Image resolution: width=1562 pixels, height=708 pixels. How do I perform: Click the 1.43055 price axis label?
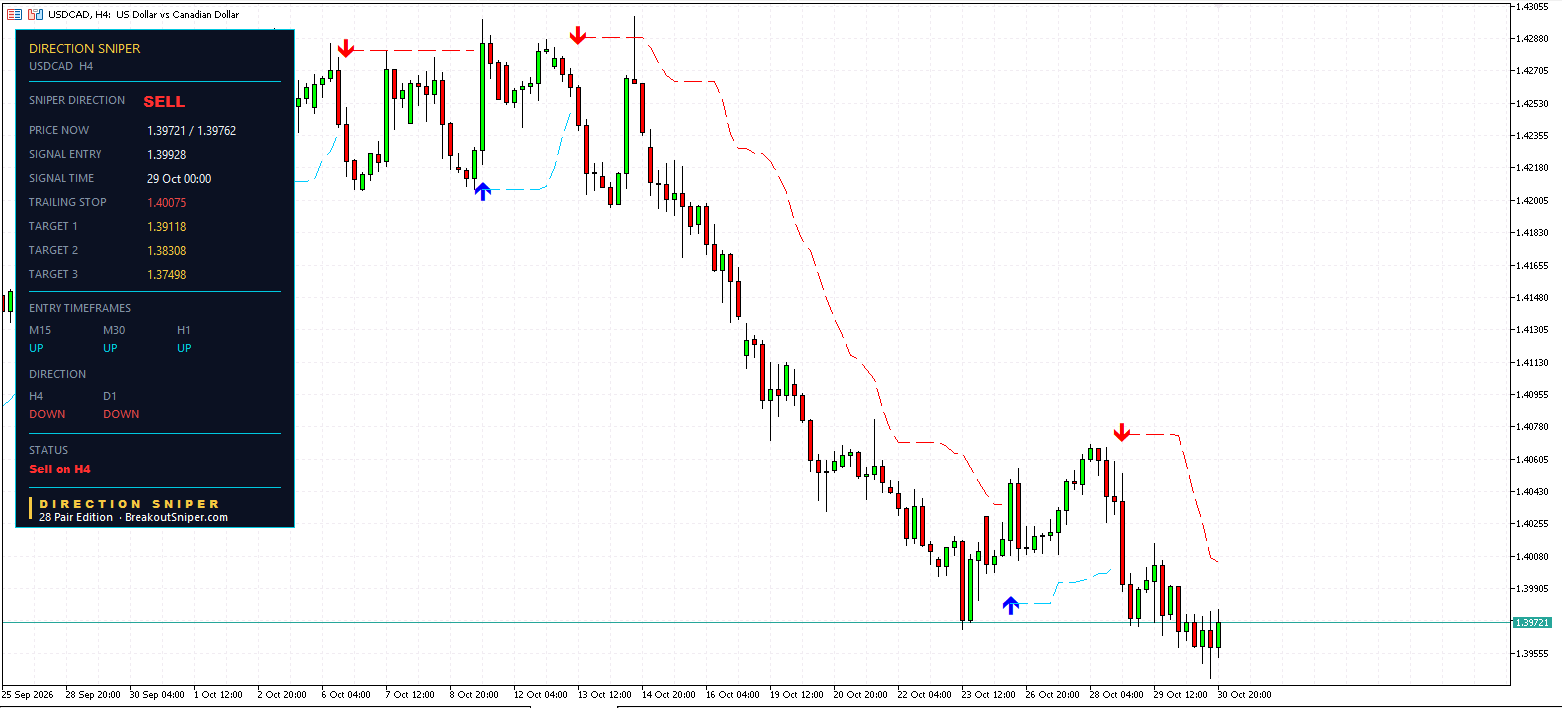[1532, 6]
